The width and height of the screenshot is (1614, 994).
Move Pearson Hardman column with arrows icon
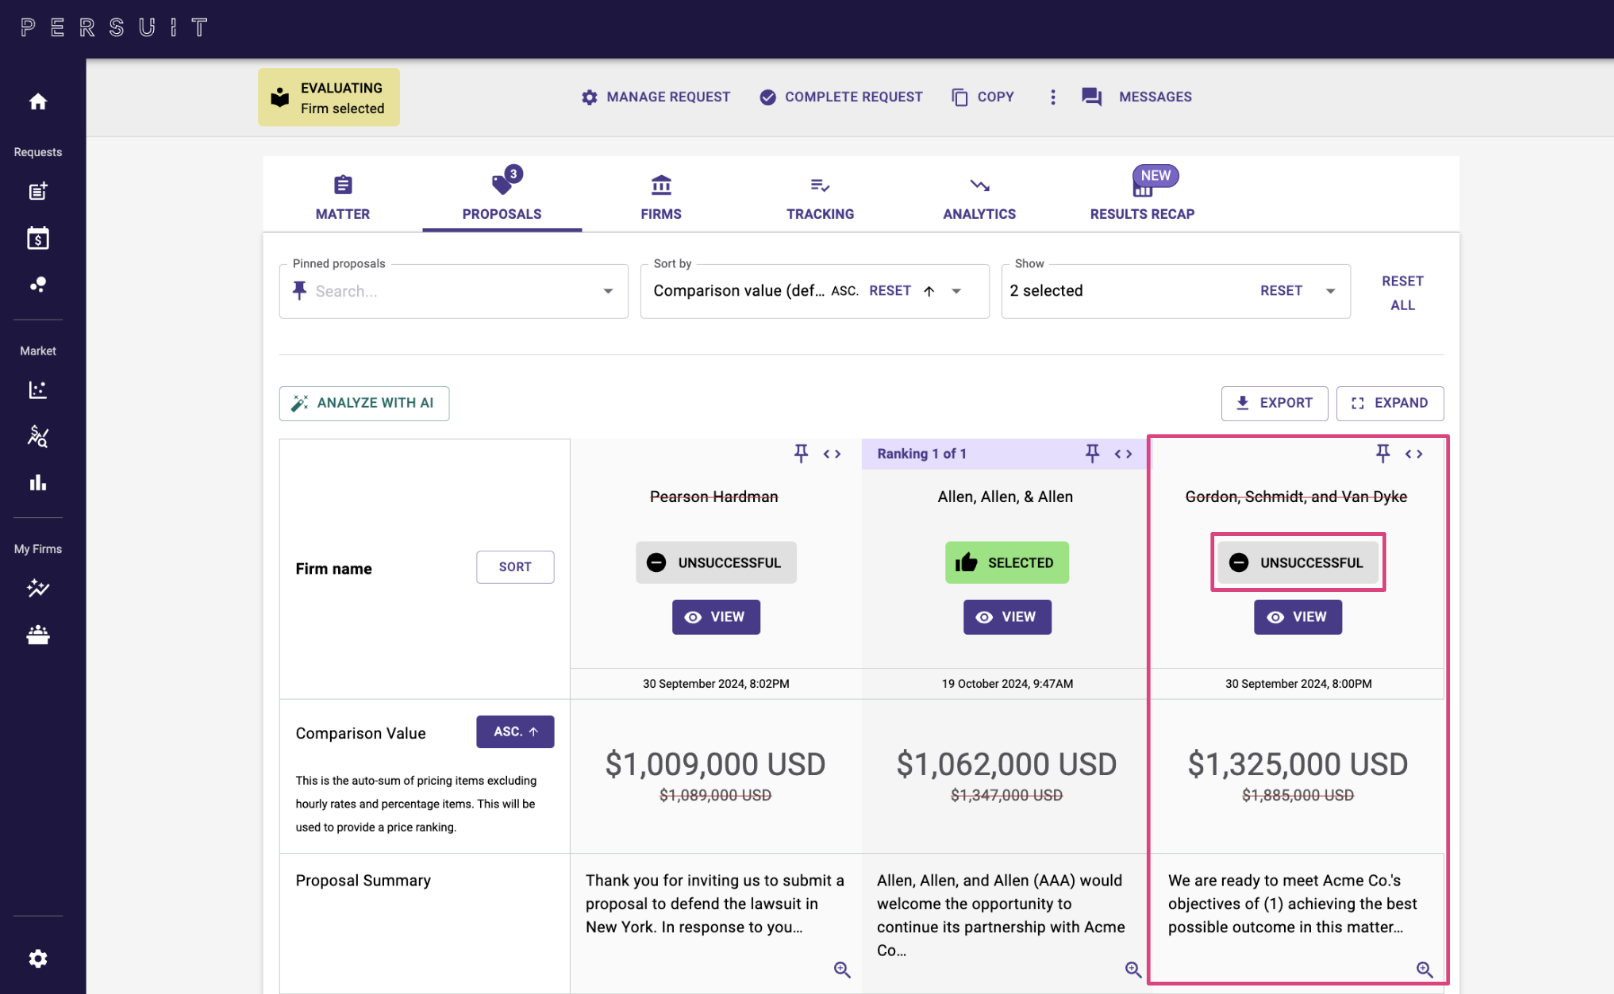(832, 454)
